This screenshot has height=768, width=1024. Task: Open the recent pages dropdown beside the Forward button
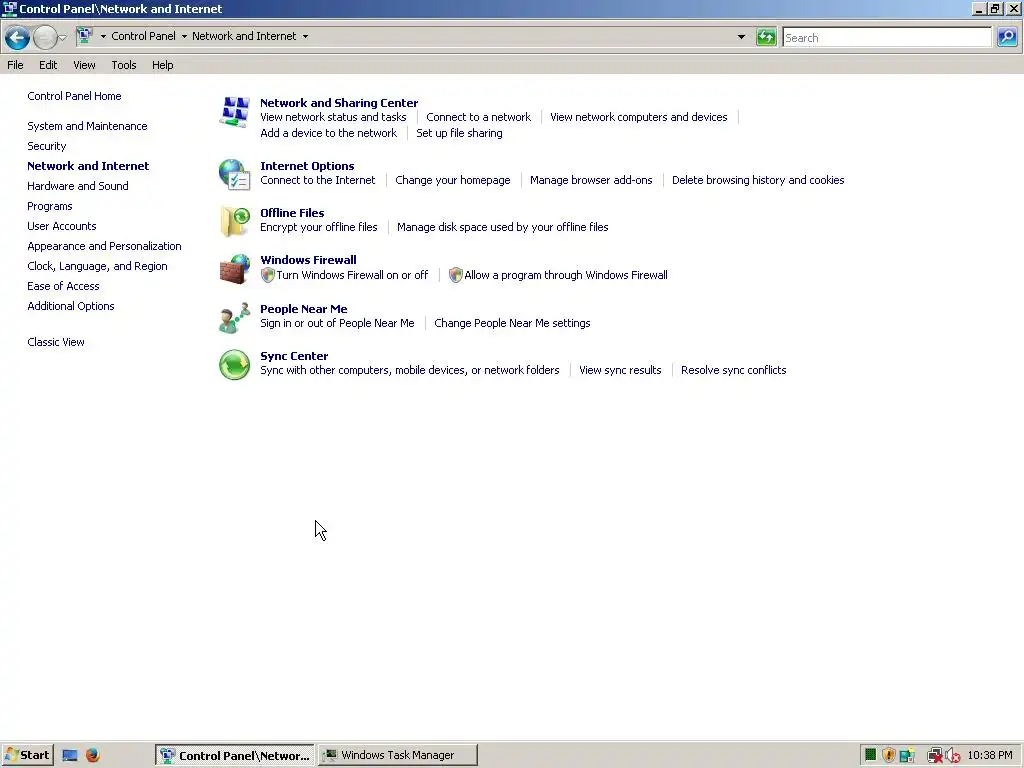[63, 38]
